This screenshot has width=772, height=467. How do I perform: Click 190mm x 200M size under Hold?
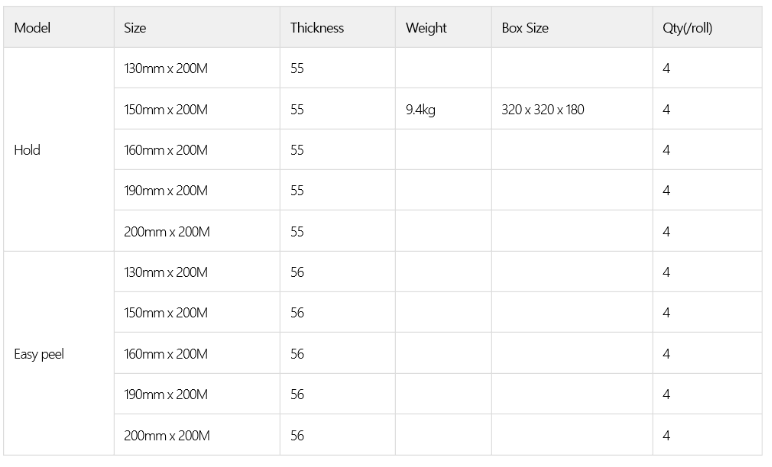click(166, 191)
